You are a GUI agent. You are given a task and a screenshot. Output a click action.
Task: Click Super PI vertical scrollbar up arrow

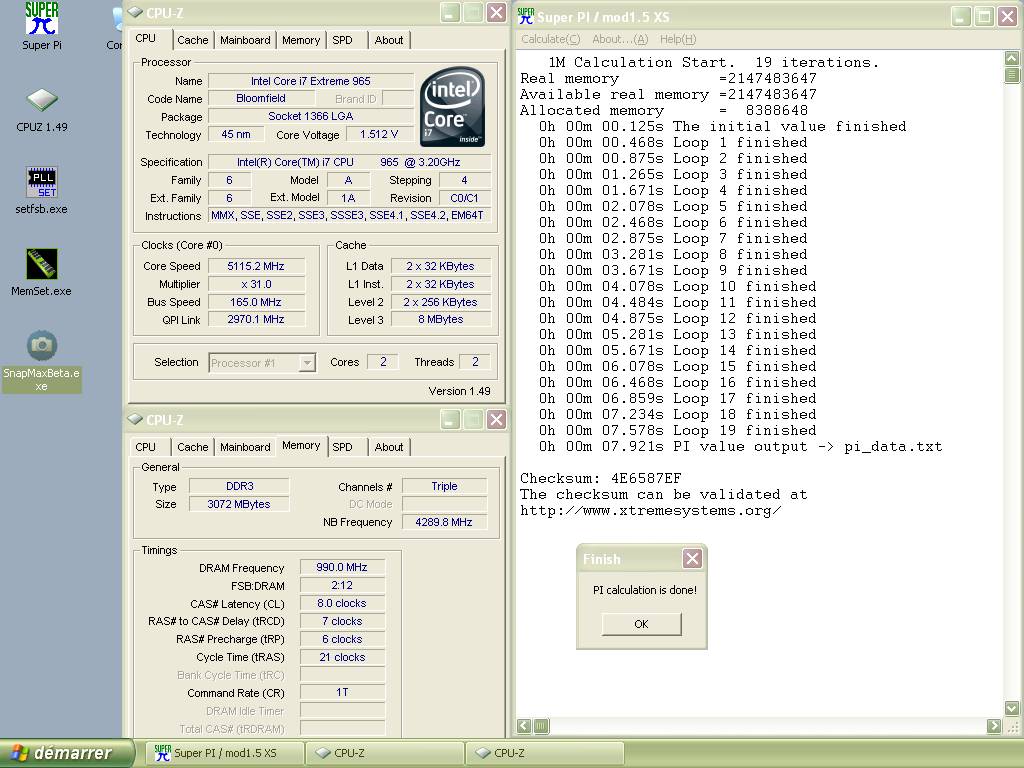[x=1012, y=58]
